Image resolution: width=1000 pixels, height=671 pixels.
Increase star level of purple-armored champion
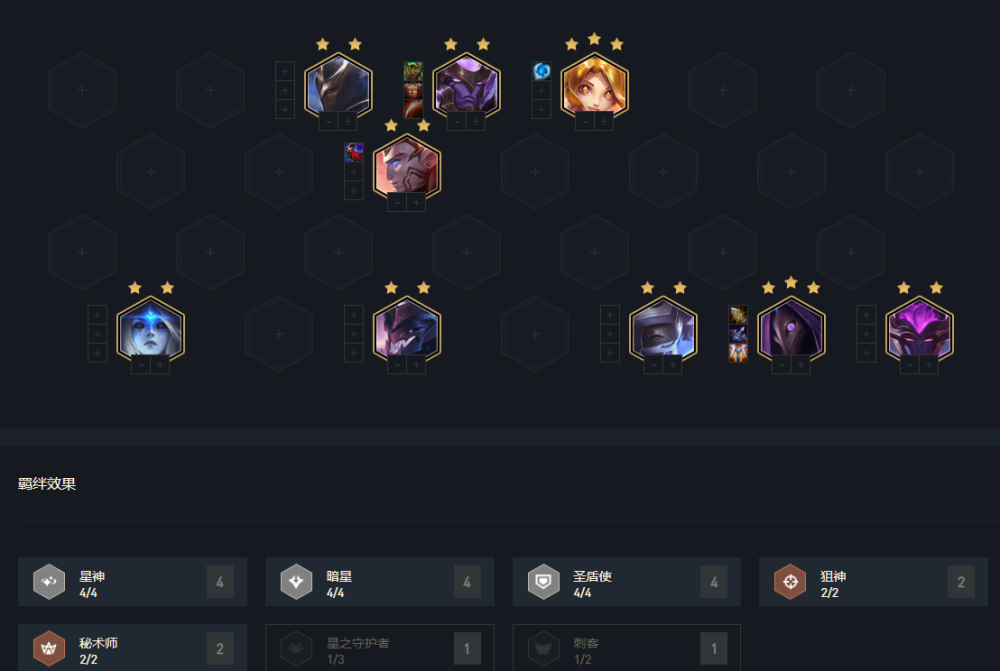pyautogui.click(x=476, y=121)
